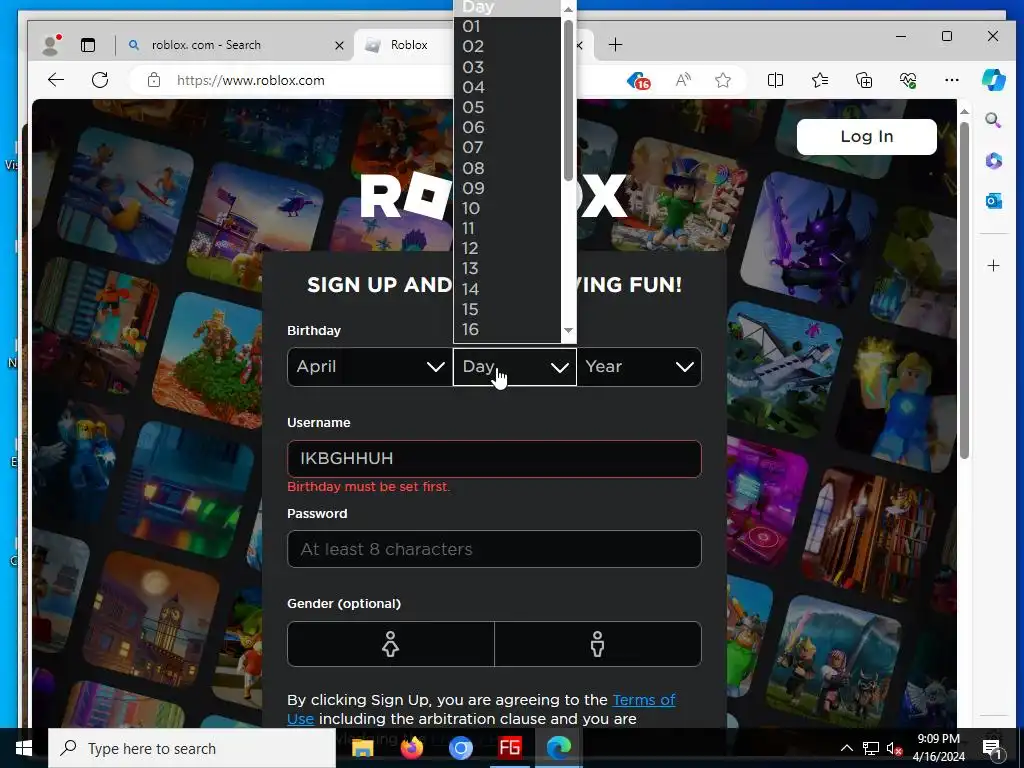The image size is (1024, 768).
Task: Switch to Microsoft Edge taskbar icon
Action: coord(558,748)
